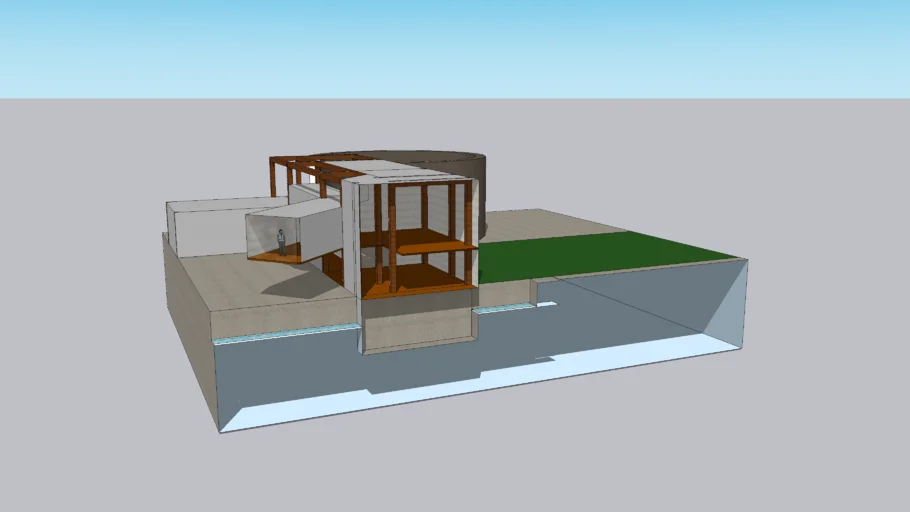Click the long white block on the left
This screenshot has width=910, height=512.
tap(205, 225)
